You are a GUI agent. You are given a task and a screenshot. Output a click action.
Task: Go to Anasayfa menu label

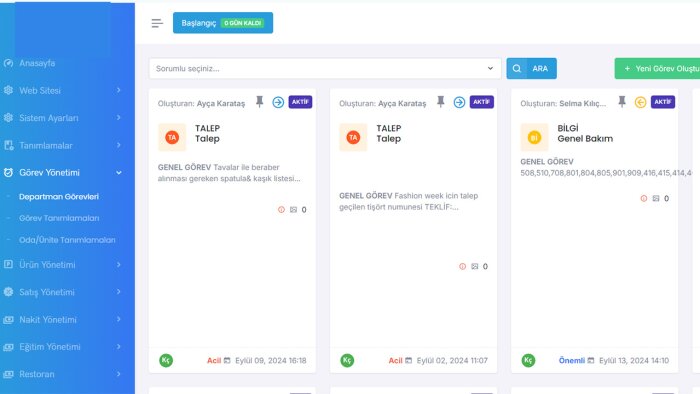pos(37,63)
